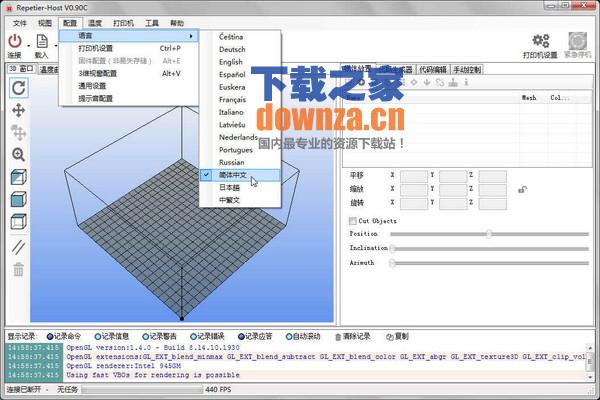
Task: Open printer settings gears icon
Action: tap(541, 41)
